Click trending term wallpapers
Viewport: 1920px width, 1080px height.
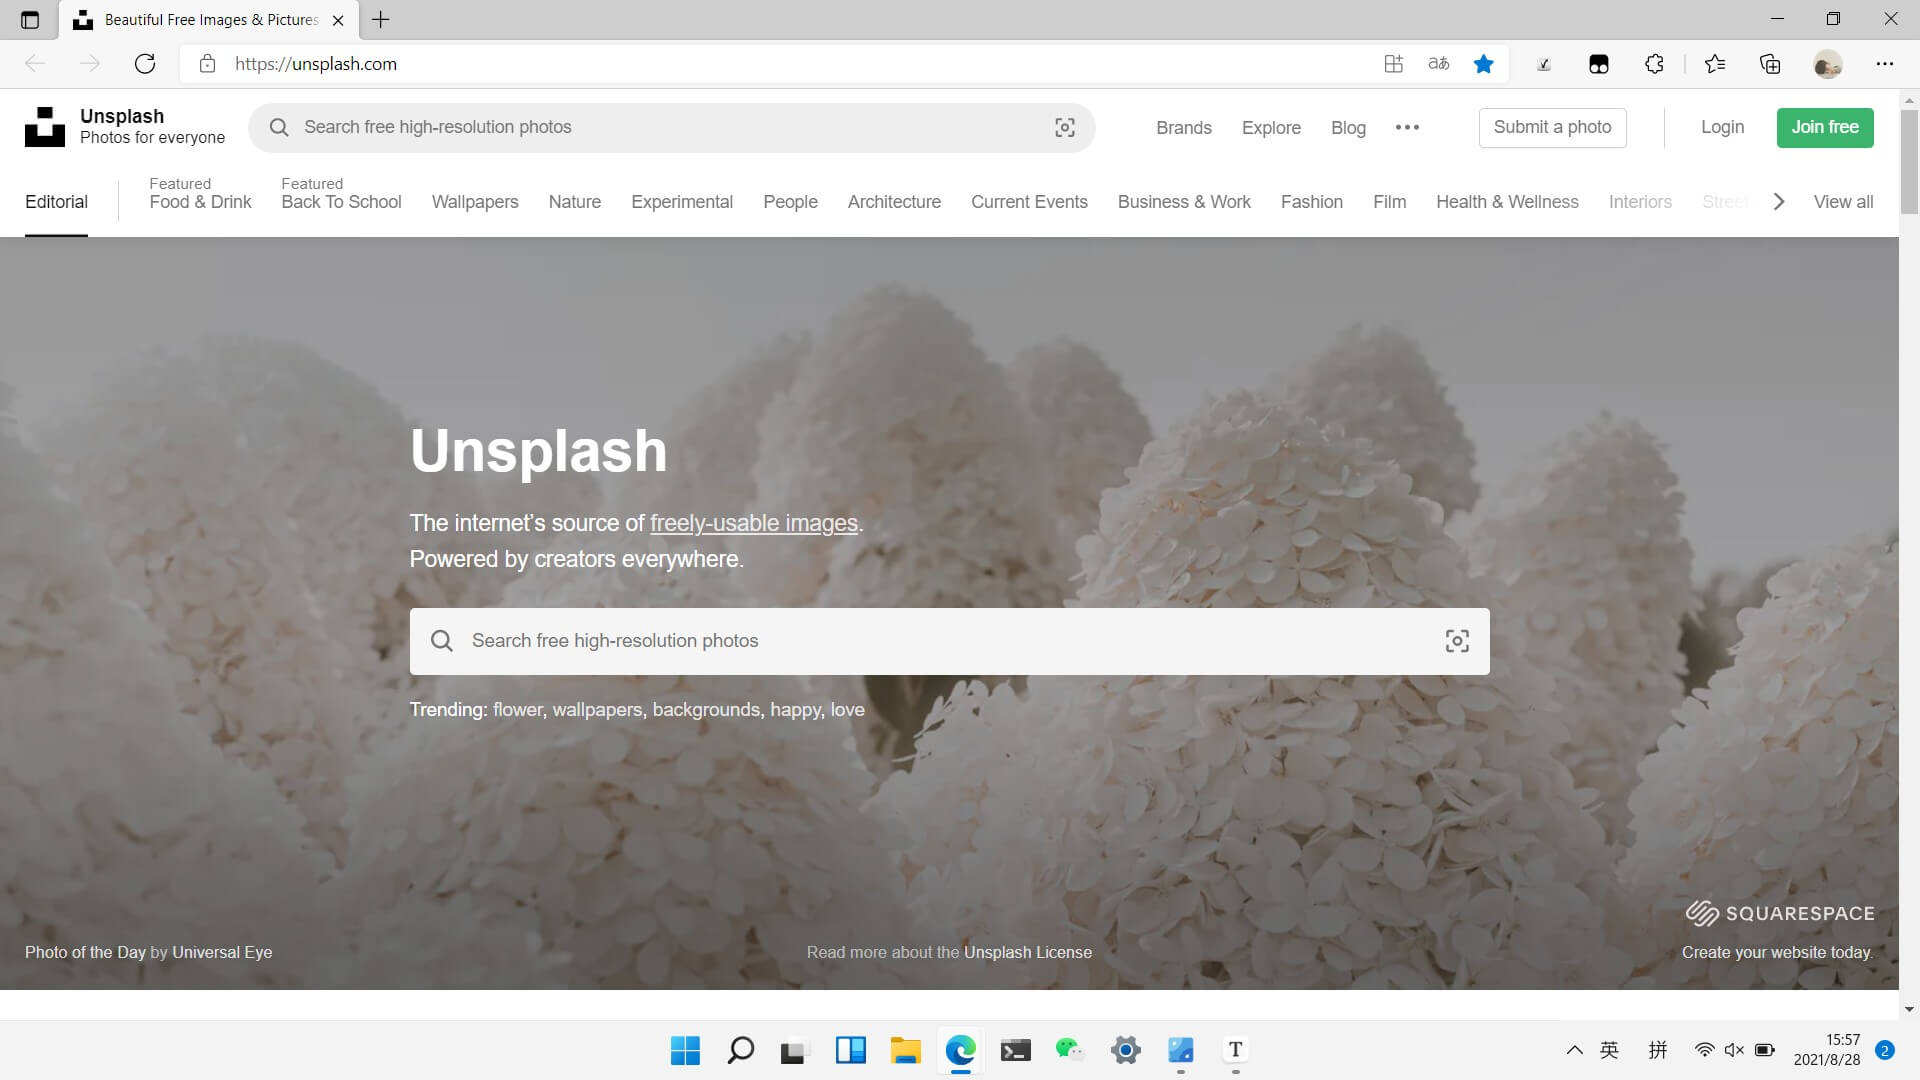click(x=597, y=710)
